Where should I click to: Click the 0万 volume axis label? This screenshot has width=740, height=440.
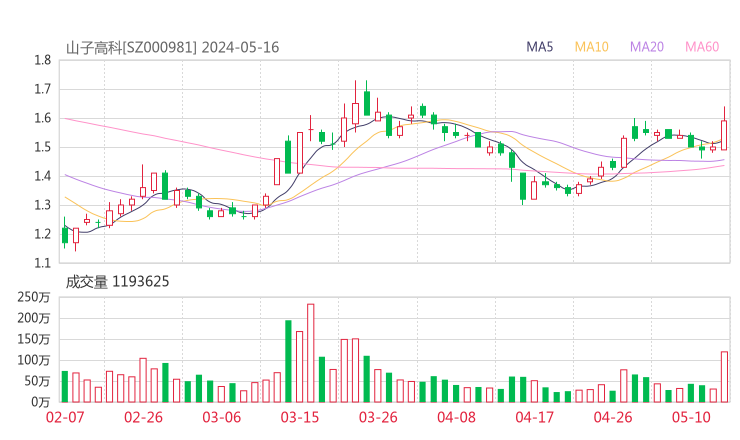click(x=41, y=402)
